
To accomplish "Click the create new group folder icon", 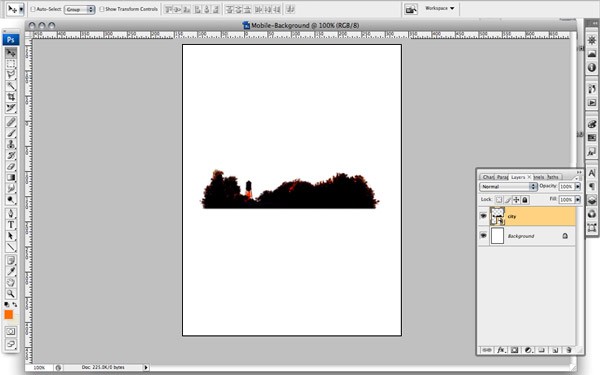I will pyautogui.click(x=541, y=350).
